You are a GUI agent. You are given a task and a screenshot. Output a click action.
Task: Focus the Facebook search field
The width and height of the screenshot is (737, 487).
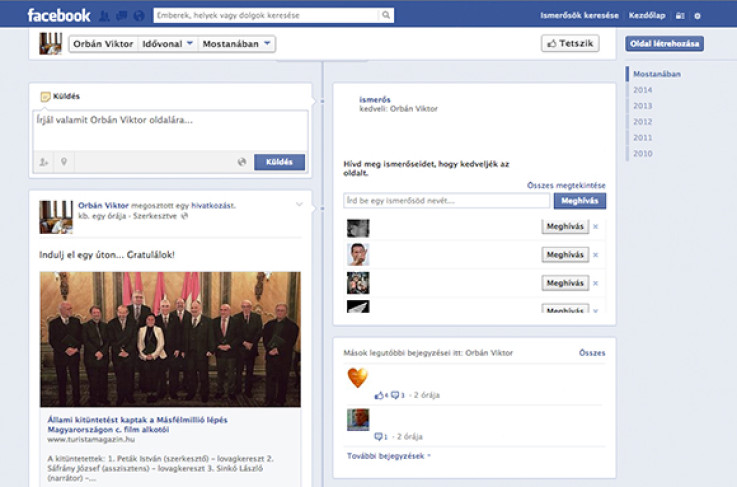(x=267, y=15)
